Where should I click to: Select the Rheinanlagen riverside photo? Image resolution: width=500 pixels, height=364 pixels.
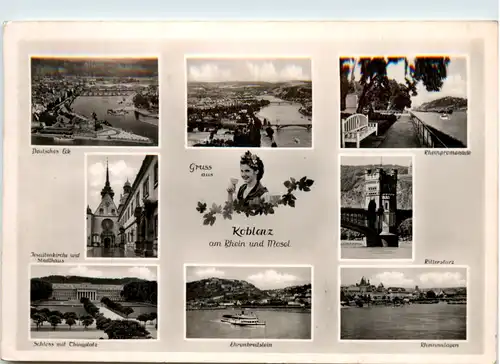(403, 303)
